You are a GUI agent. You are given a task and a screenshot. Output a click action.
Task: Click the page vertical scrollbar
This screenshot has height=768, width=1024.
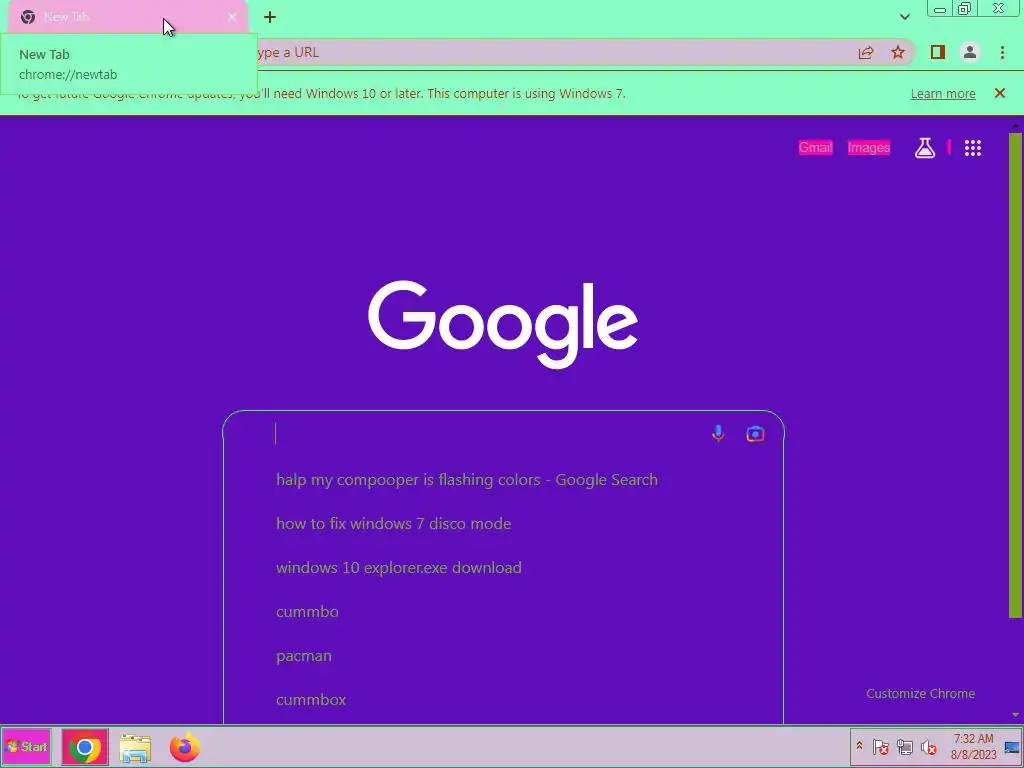click(1016, 375)
